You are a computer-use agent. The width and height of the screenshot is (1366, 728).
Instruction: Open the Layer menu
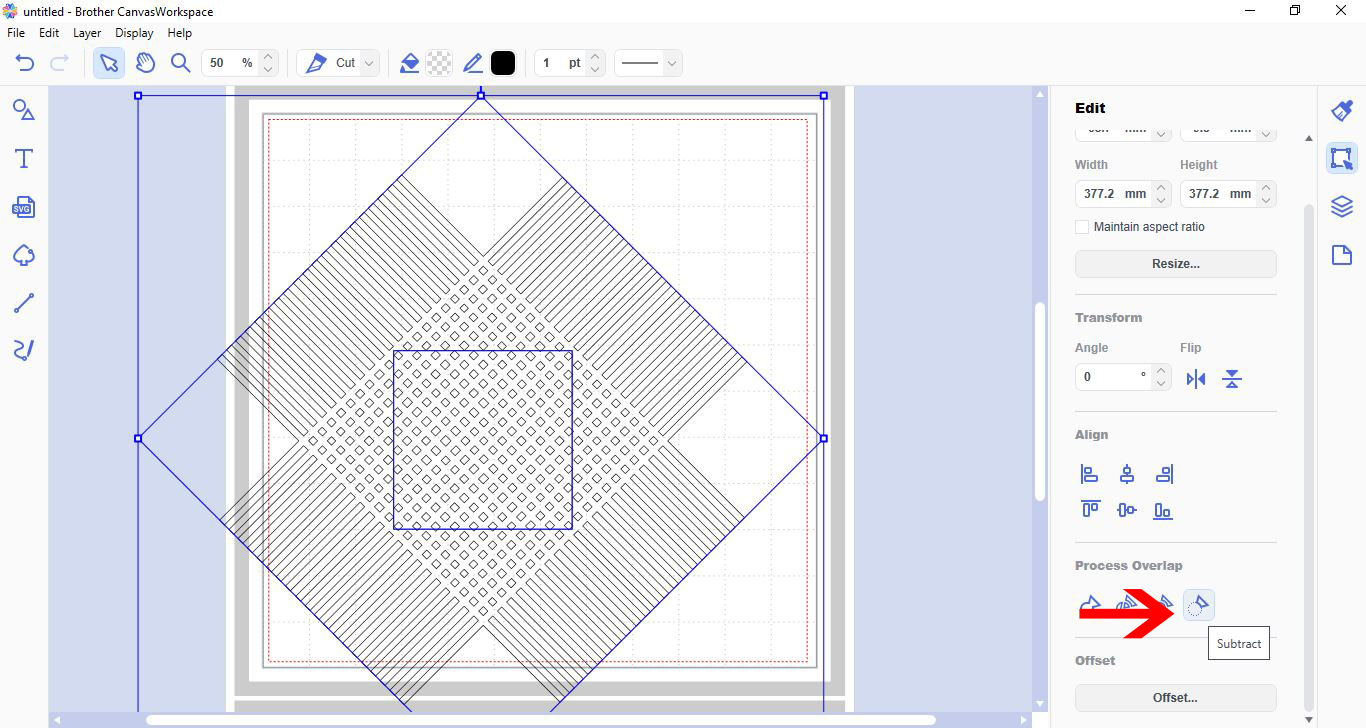(x=87, y=33)
